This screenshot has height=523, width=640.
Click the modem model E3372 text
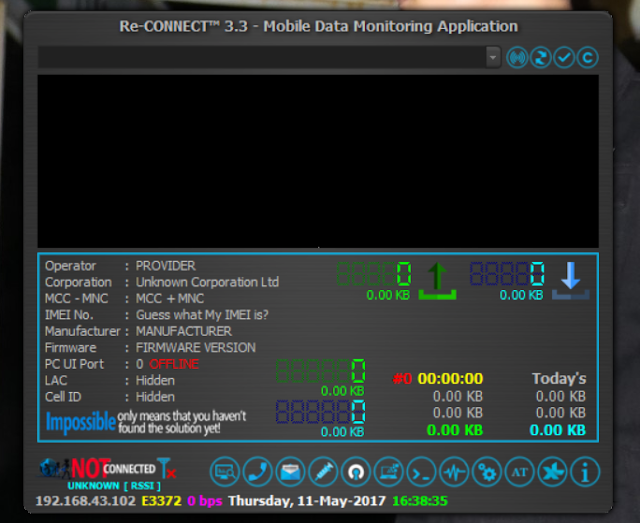click(x=161, y=501)
